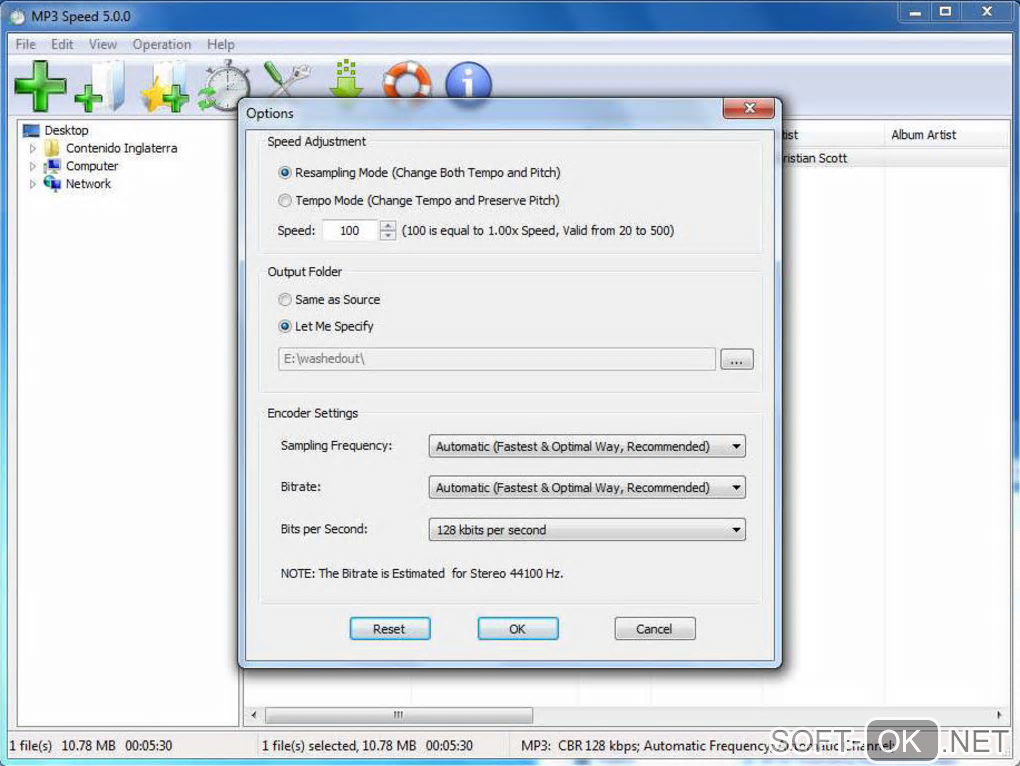Close the Options dialog with red X
This screenshot has width=1020, height=766.
point(749,108)
